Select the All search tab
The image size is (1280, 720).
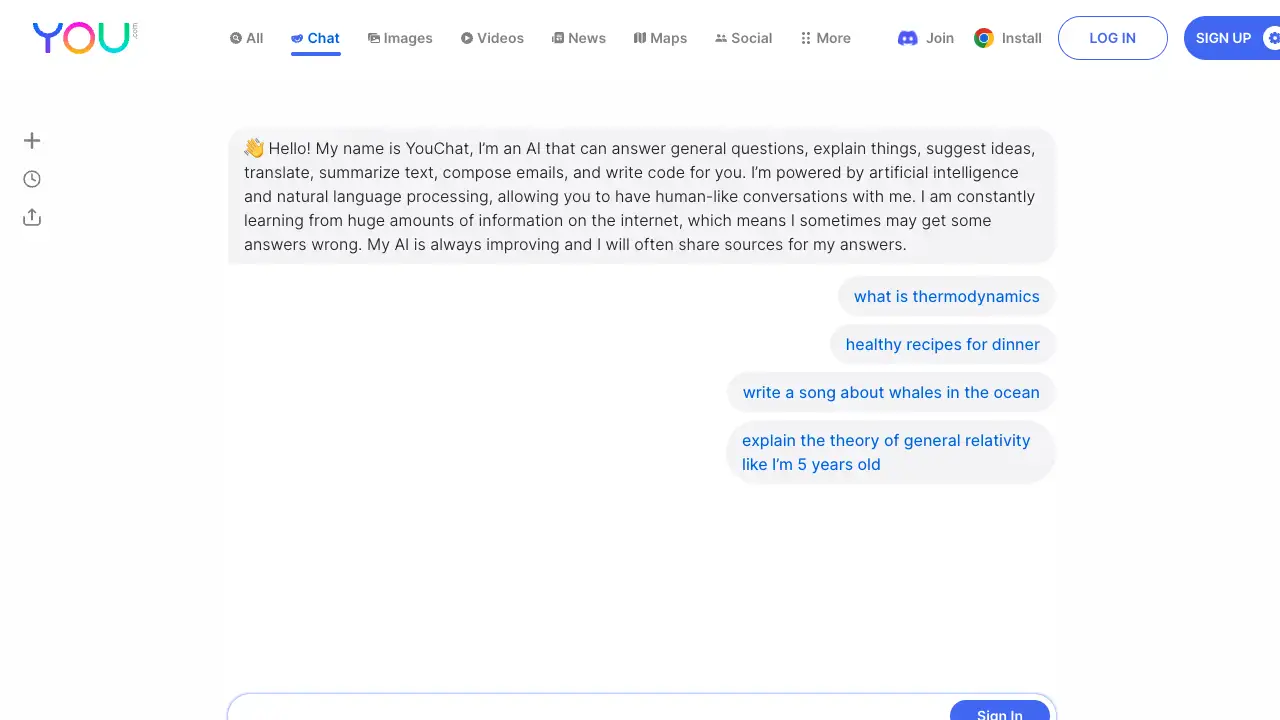click(x=246, y=37)
